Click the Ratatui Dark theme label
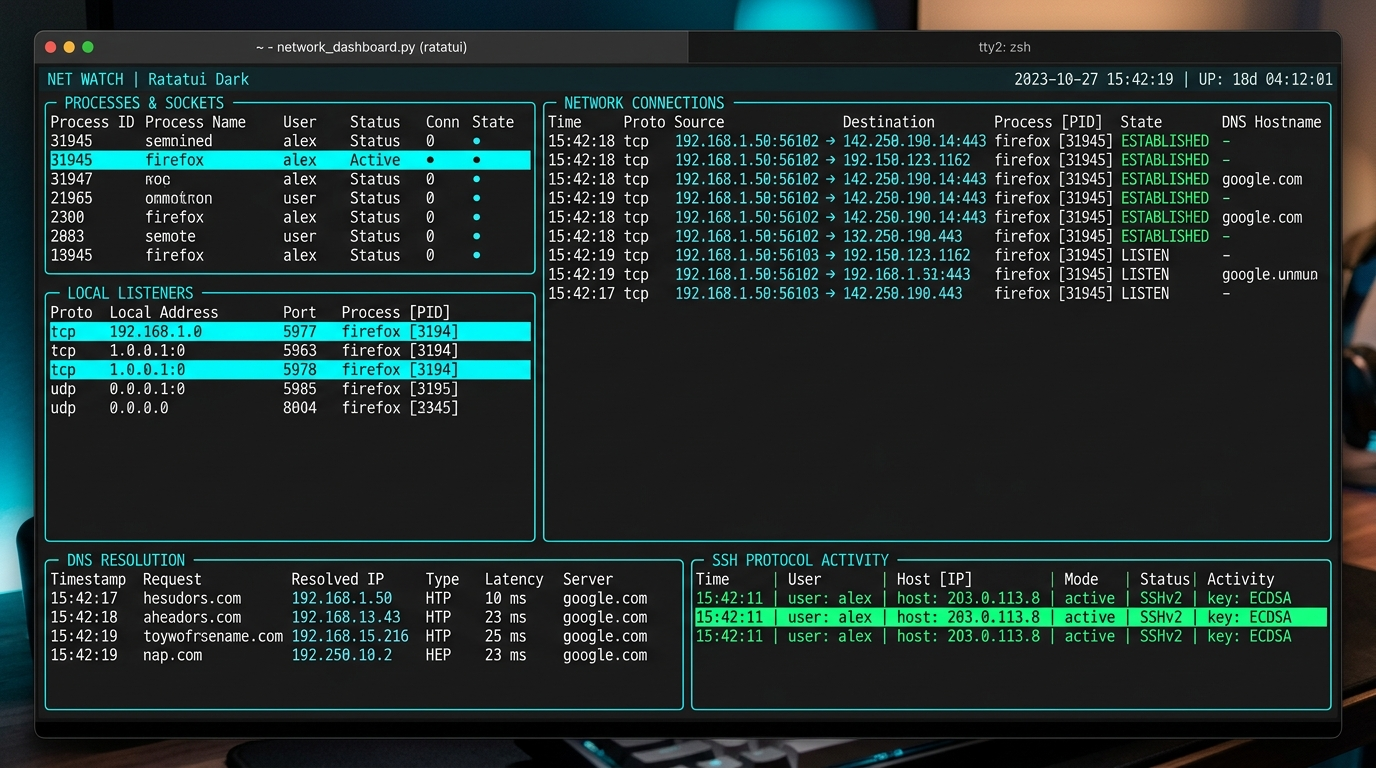1376x768 pixels. (x=198, y=79)
